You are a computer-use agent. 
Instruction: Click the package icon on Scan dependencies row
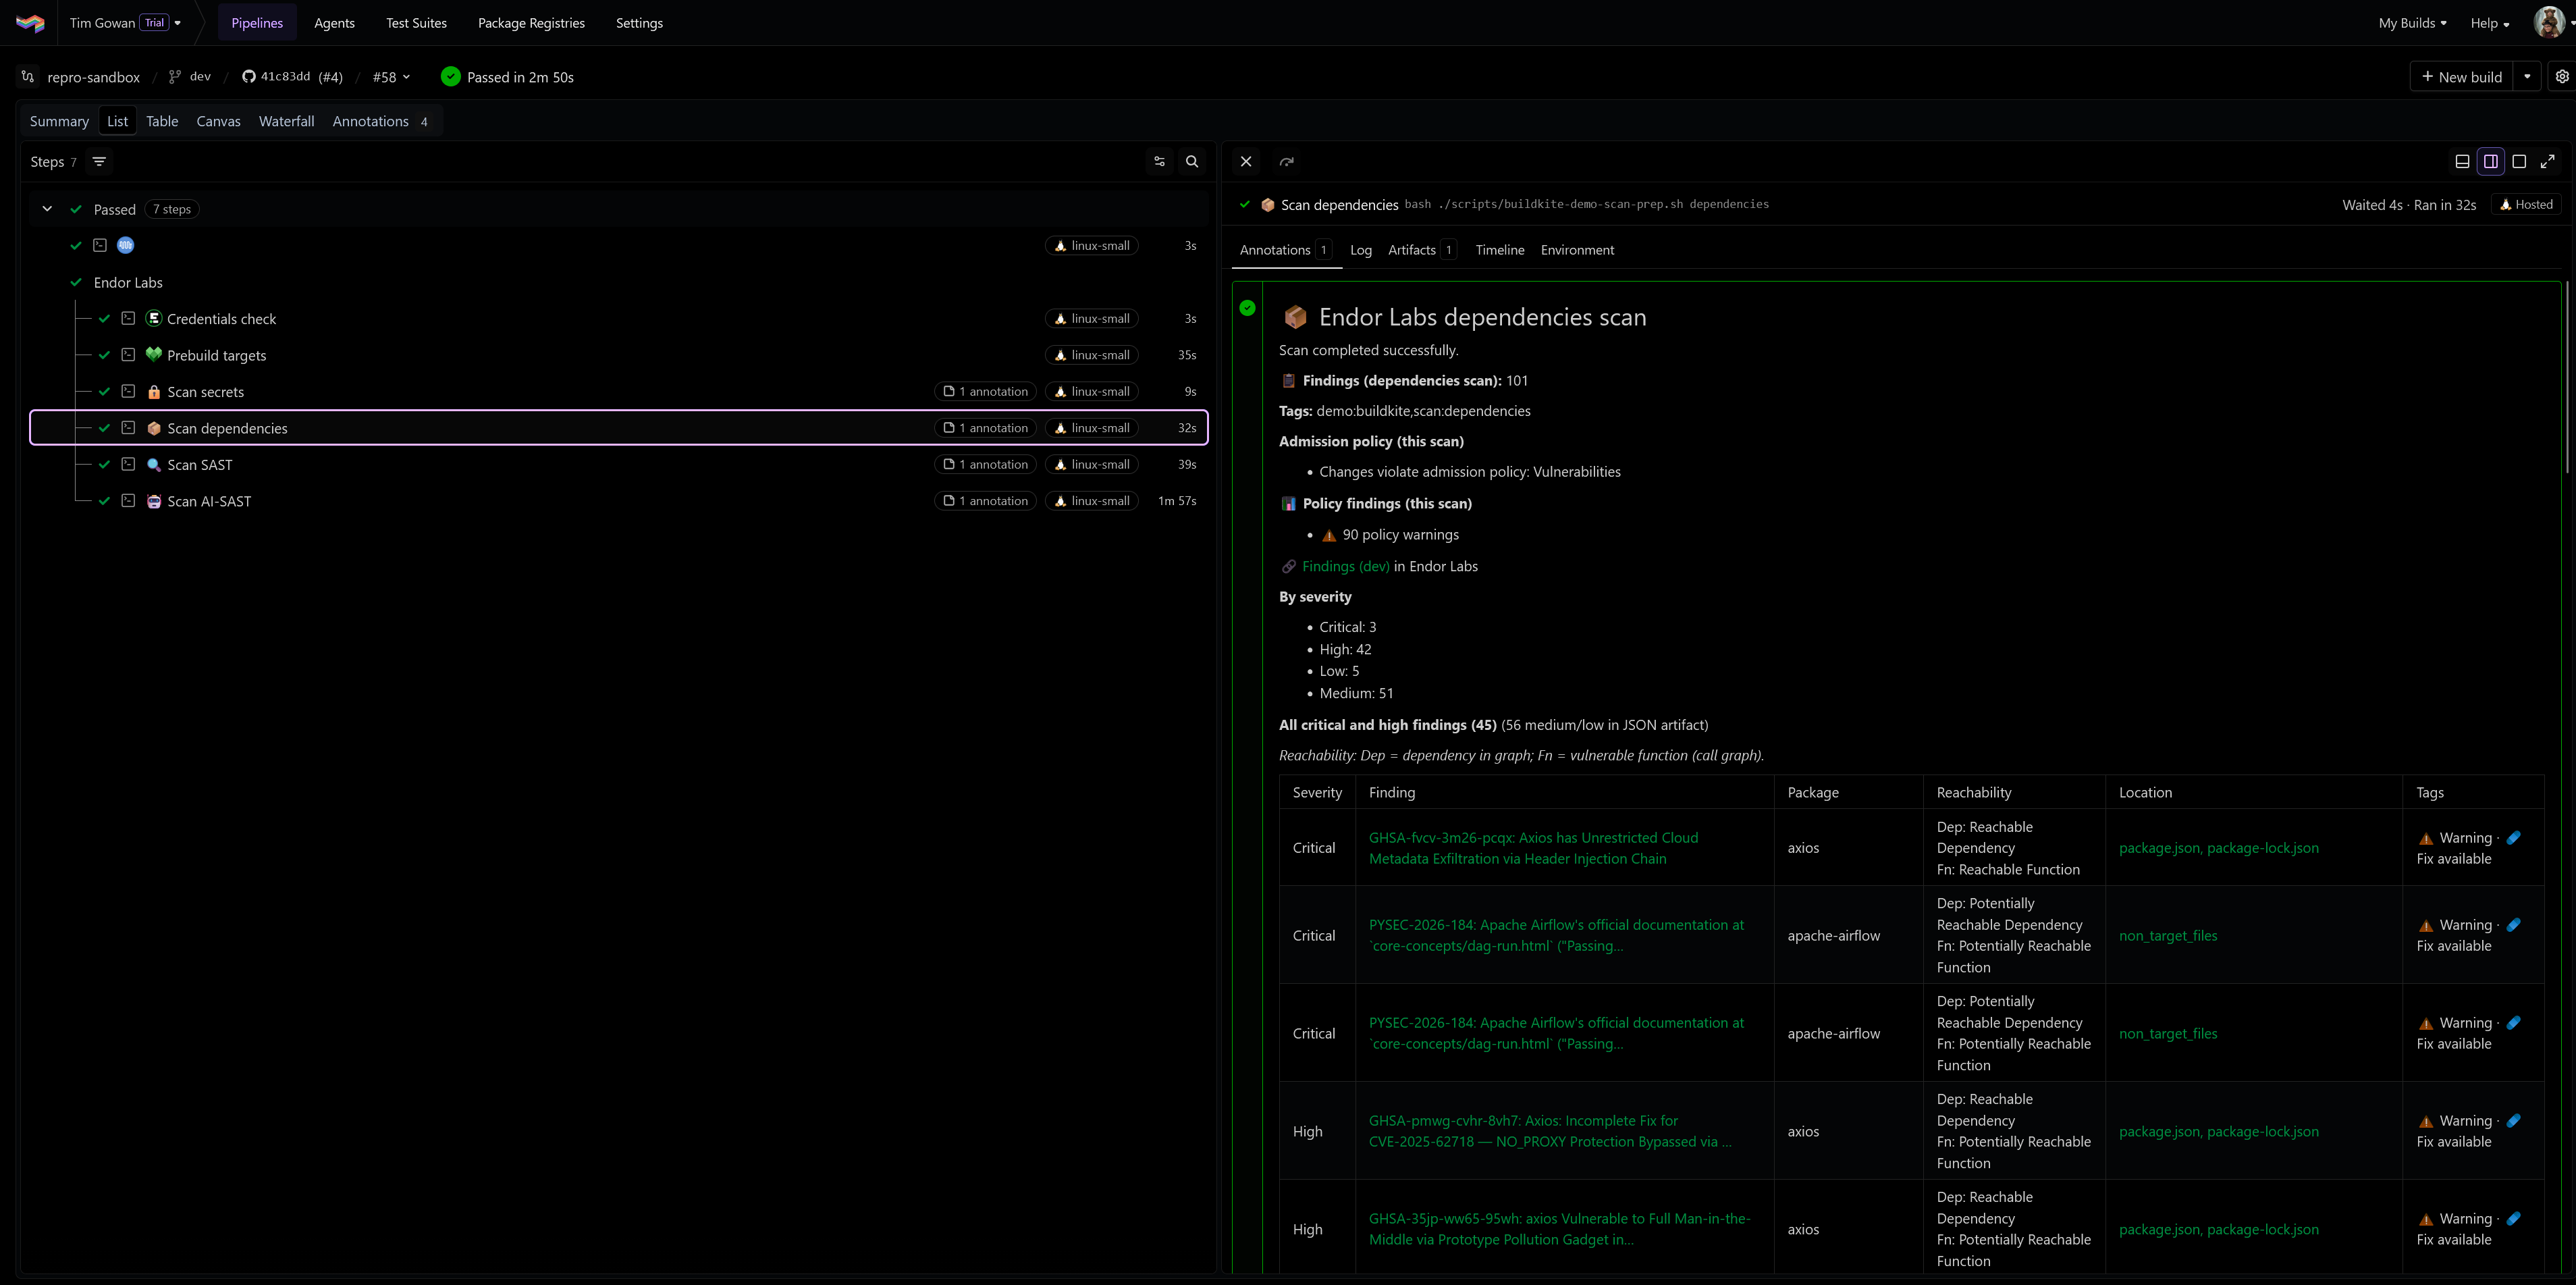[154, 428]
